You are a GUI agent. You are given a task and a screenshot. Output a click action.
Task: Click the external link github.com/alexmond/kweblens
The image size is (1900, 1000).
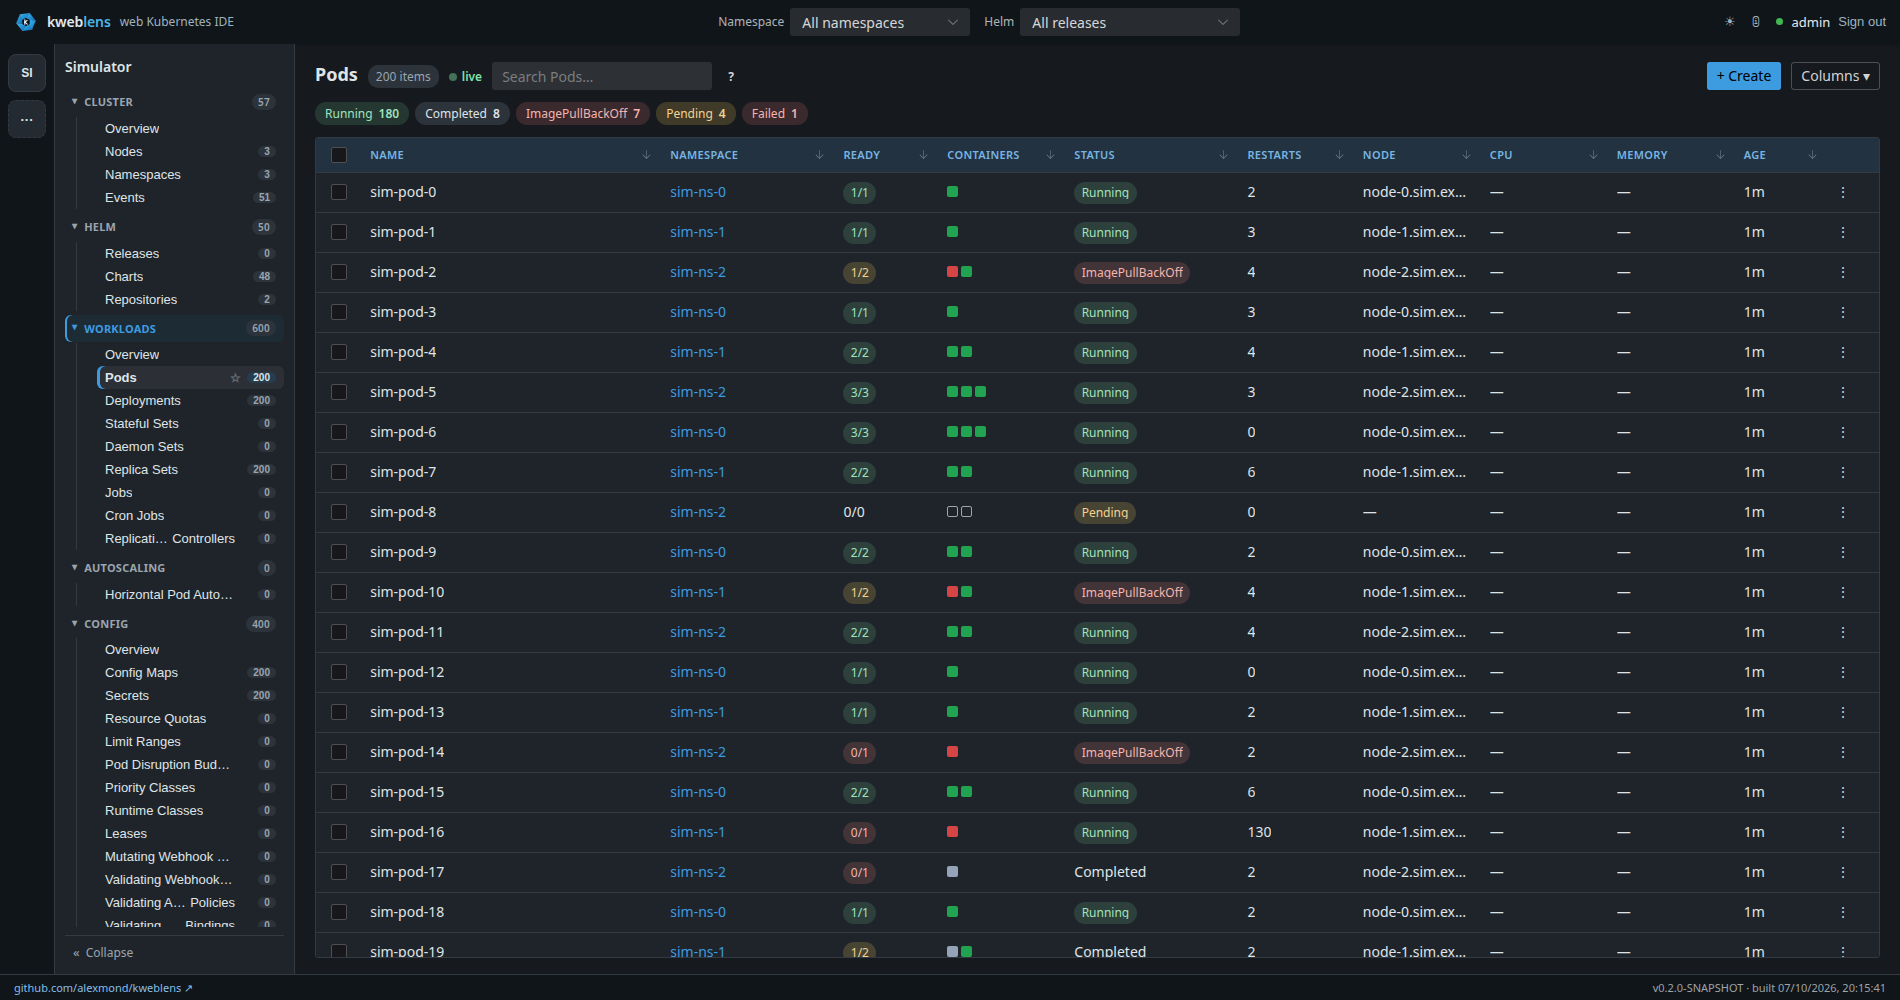point(103,988)
